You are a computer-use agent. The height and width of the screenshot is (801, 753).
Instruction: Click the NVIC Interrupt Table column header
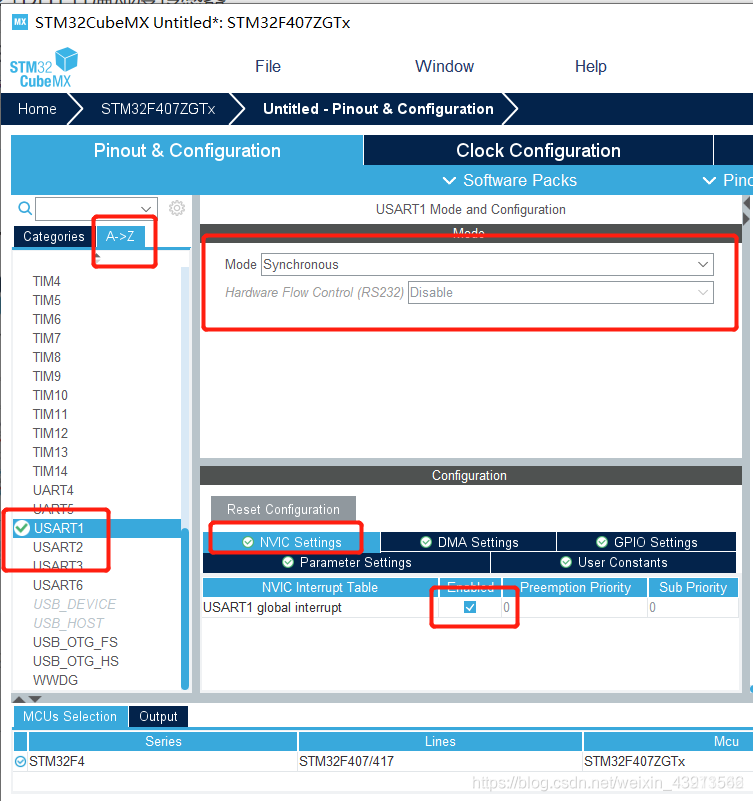click(320, 587)
